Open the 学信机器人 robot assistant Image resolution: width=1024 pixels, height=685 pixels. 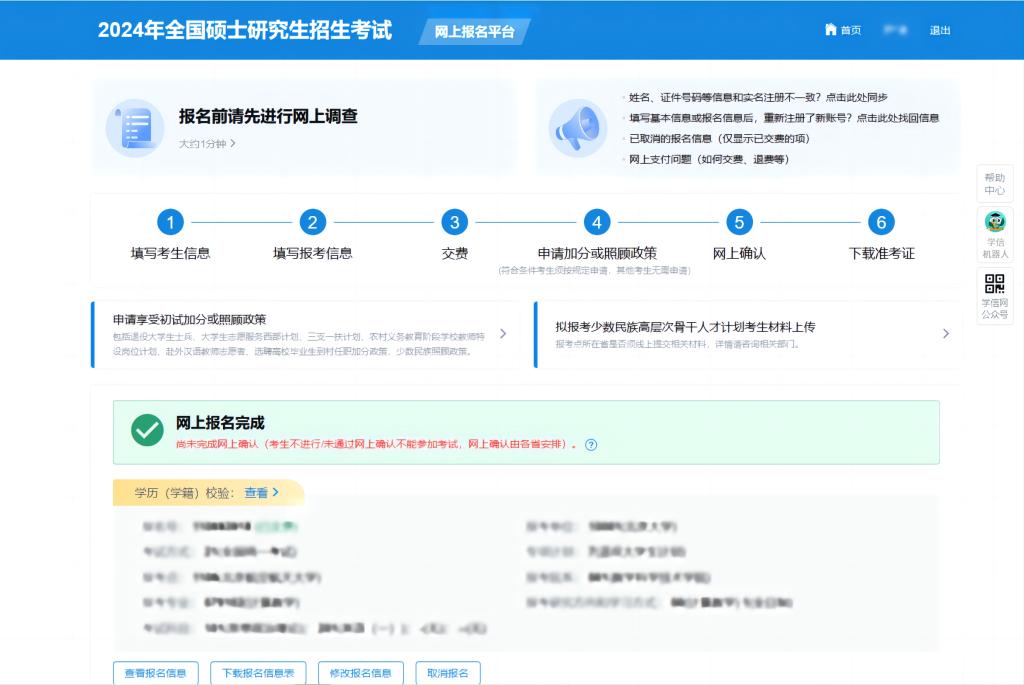point(994,222)
